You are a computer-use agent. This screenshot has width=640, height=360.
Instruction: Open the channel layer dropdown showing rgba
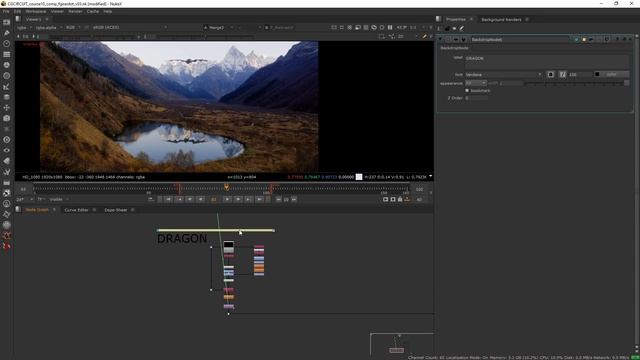(24, 27)
